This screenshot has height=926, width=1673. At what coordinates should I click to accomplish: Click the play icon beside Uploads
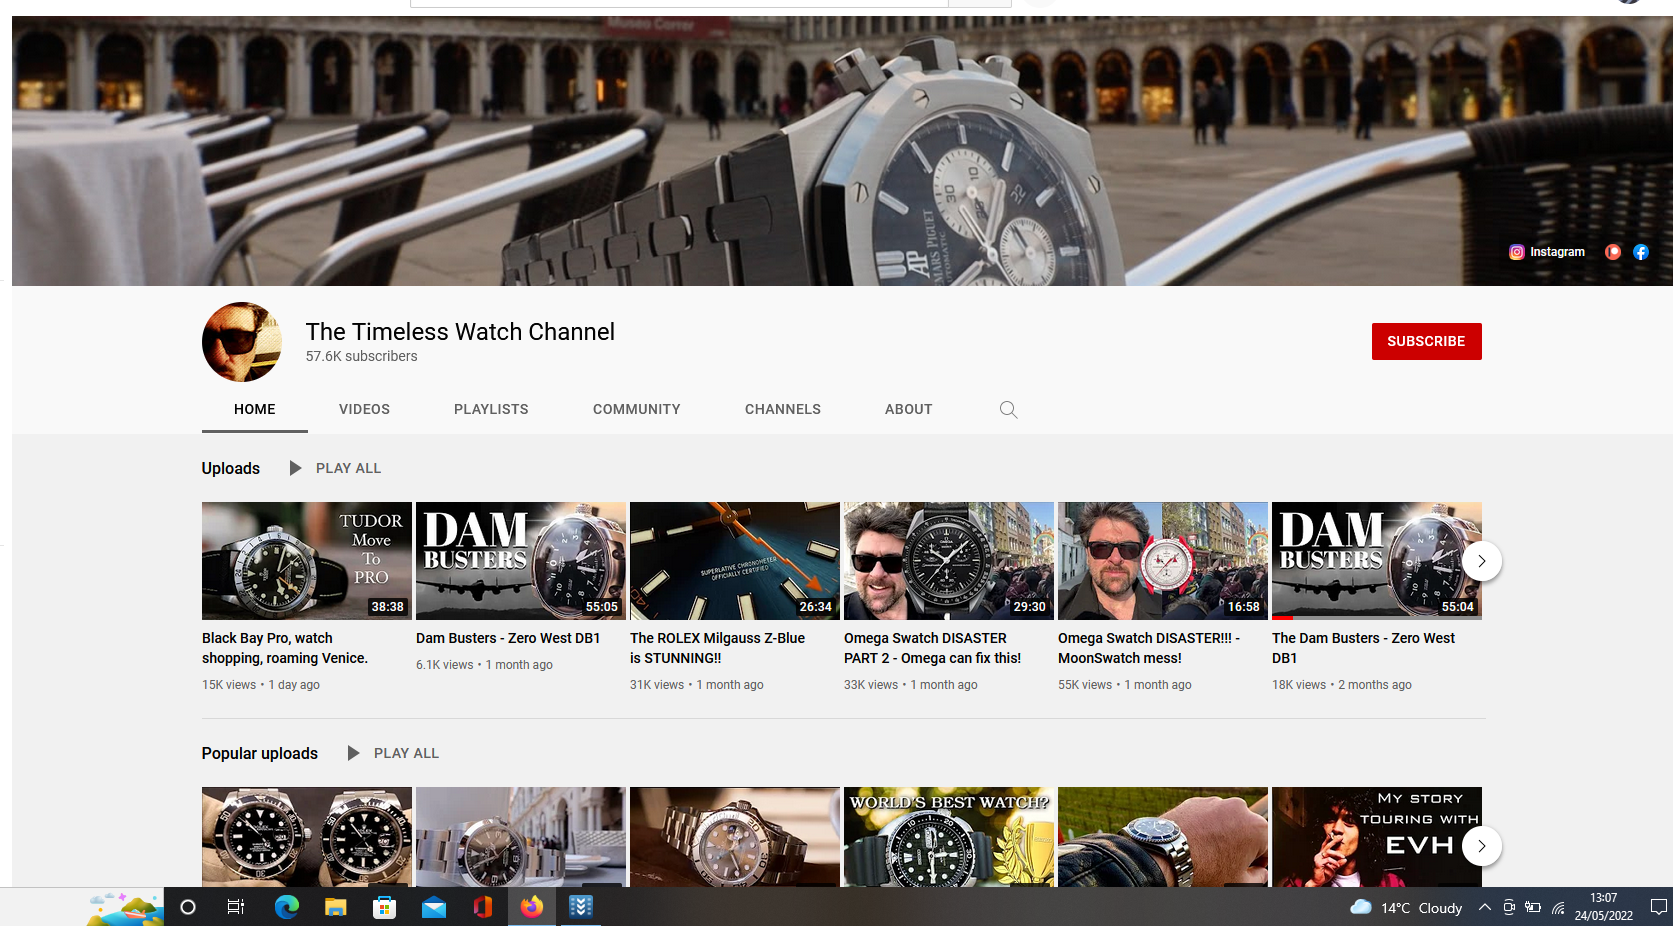(x=295, y=468)
